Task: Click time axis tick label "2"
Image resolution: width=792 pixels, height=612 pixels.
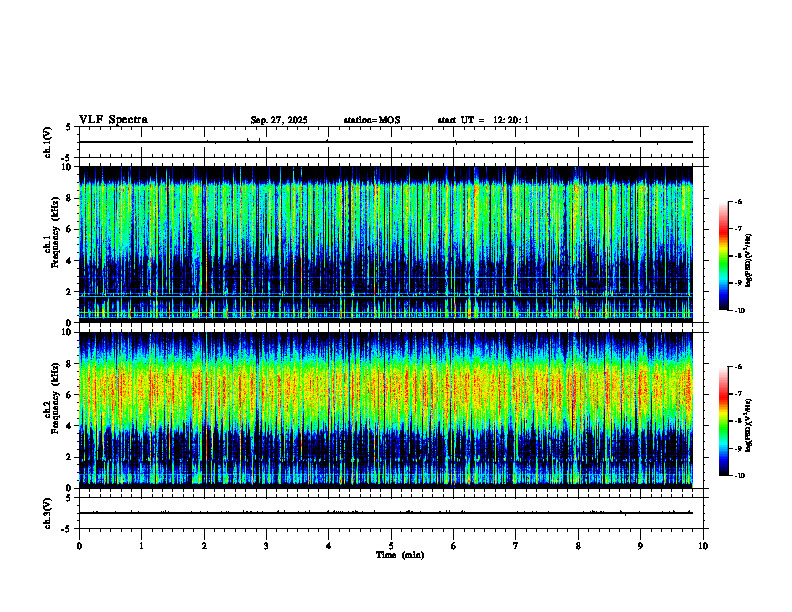Action: click(x=204, y=546)
